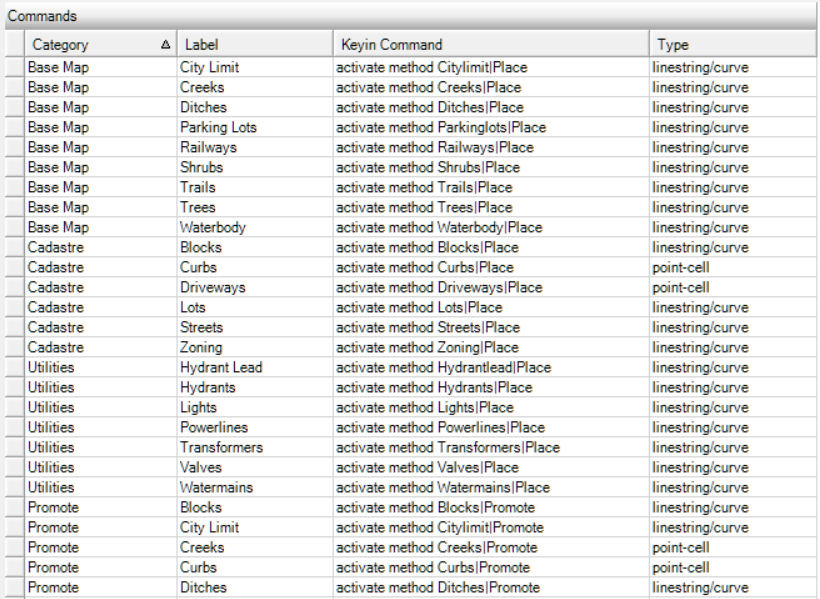Click row selector for Promote Blocks row
Image resolution: width=820 pixels, height=599 pixels.
tap(15, 507)
